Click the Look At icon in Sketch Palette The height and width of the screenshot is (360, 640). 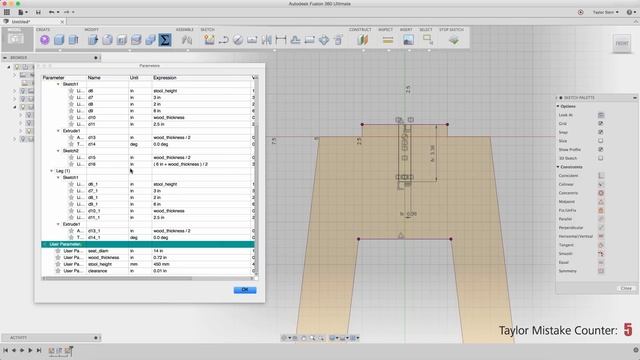(601, 115)
